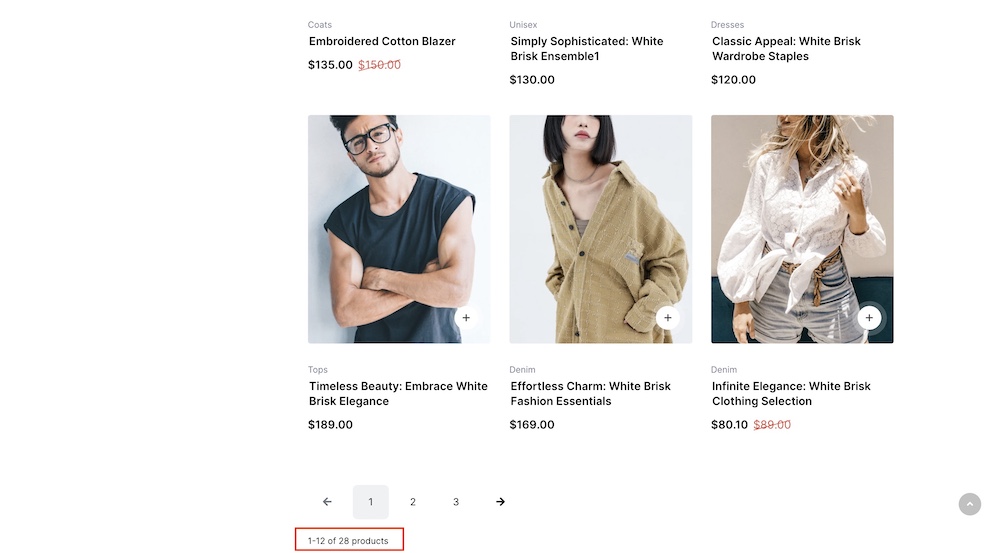Open the Coats category link
This screenshot has width=1000, height=553.
[x=320, y=25]
